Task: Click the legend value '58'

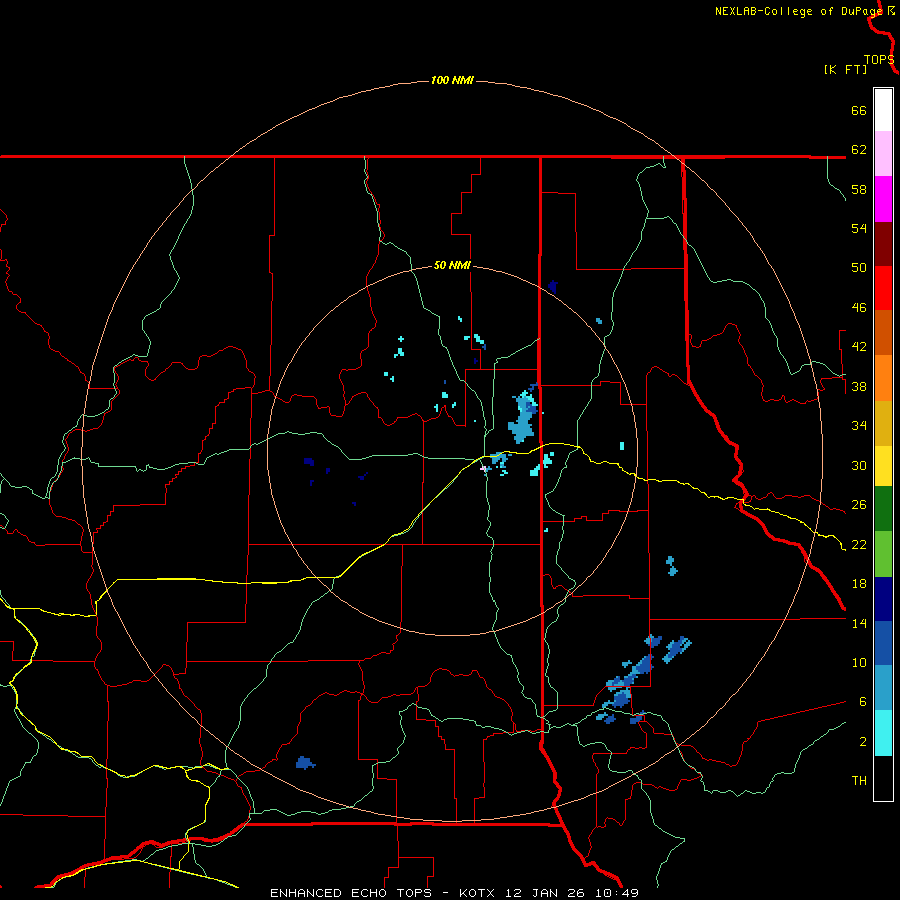Action: (x=859, y=189)
